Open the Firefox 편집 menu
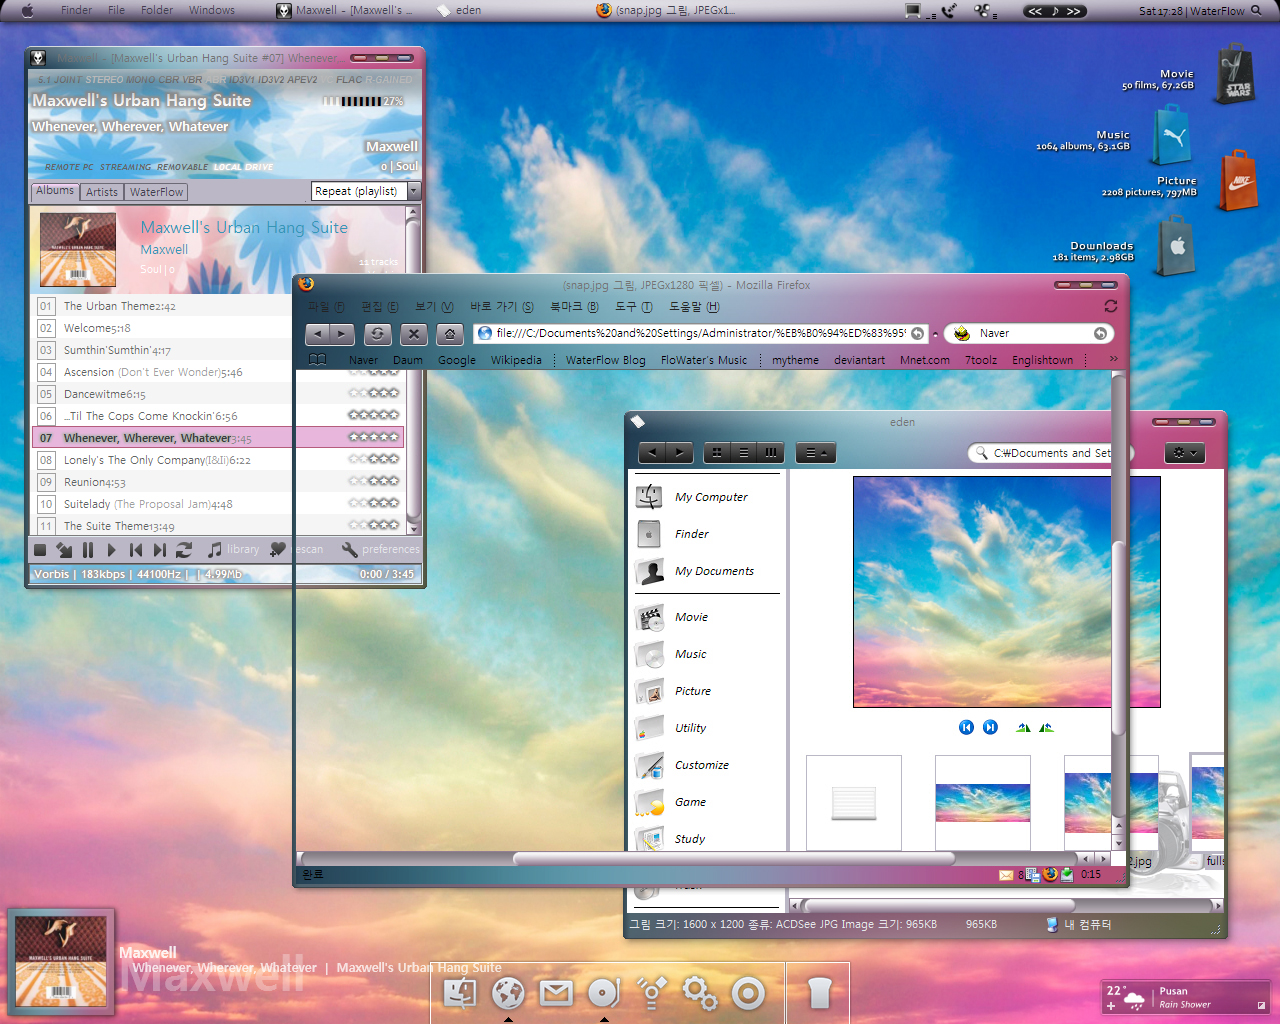Screen dimensions: 1280x1024 pos(379,307)
